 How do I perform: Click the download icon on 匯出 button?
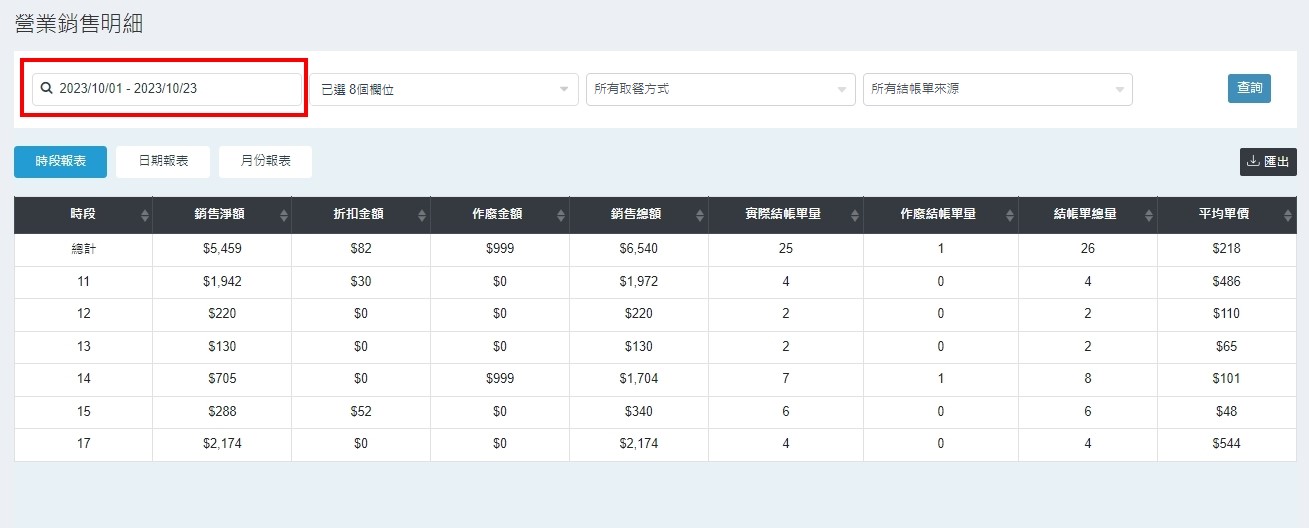1252,161
